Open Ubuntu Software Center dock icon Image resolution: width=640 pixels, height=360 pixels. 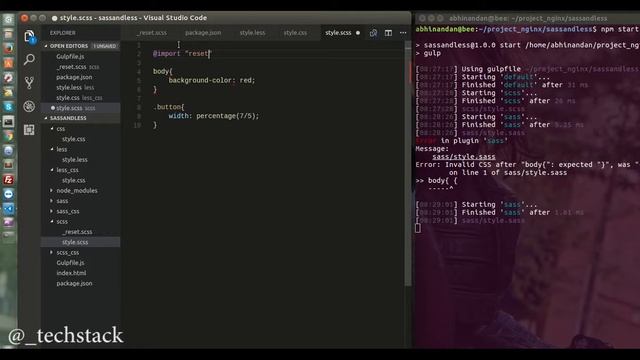pos(8,63)
